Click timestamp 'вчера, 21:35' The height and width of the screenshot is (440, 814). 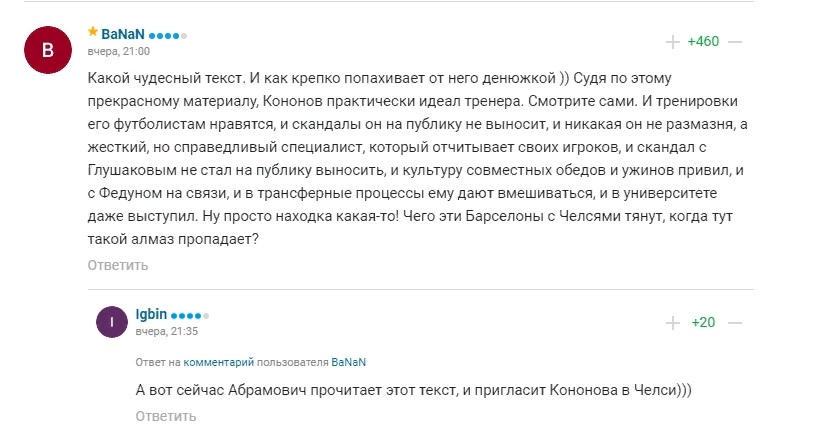point(167,331)
